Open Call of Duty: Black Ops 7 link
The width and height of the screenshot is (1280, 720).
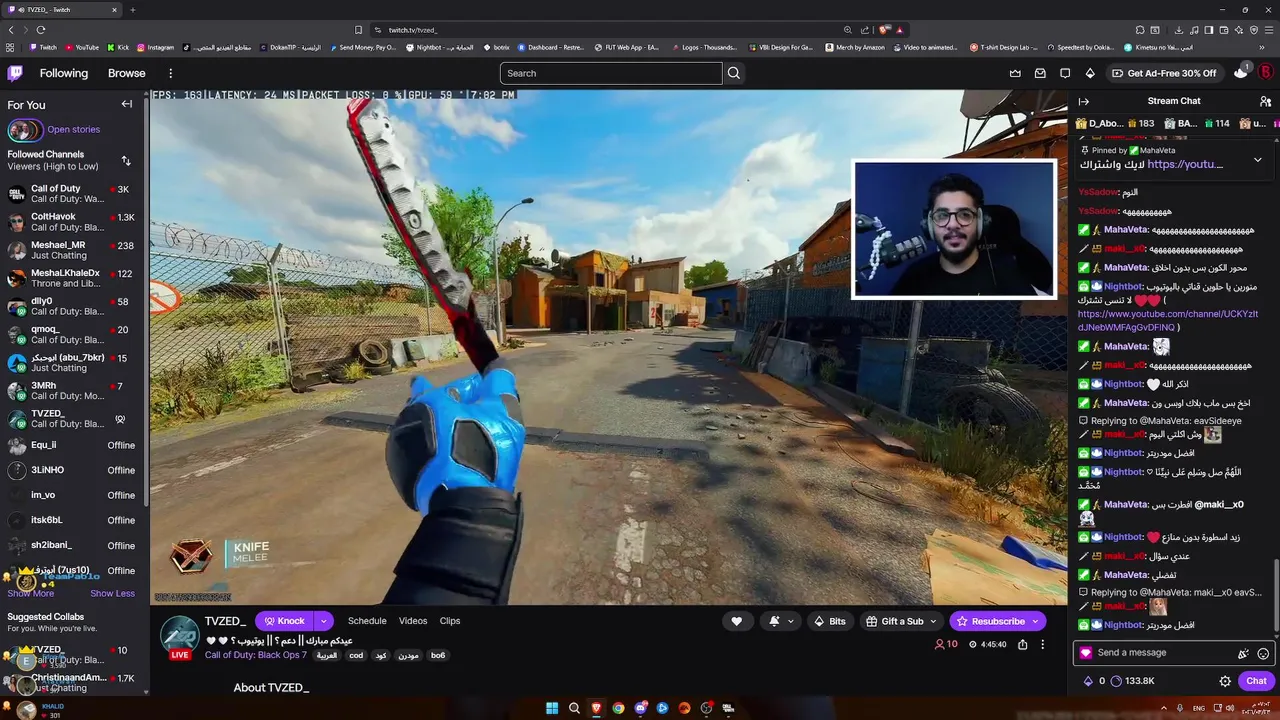tap(256, 655)
